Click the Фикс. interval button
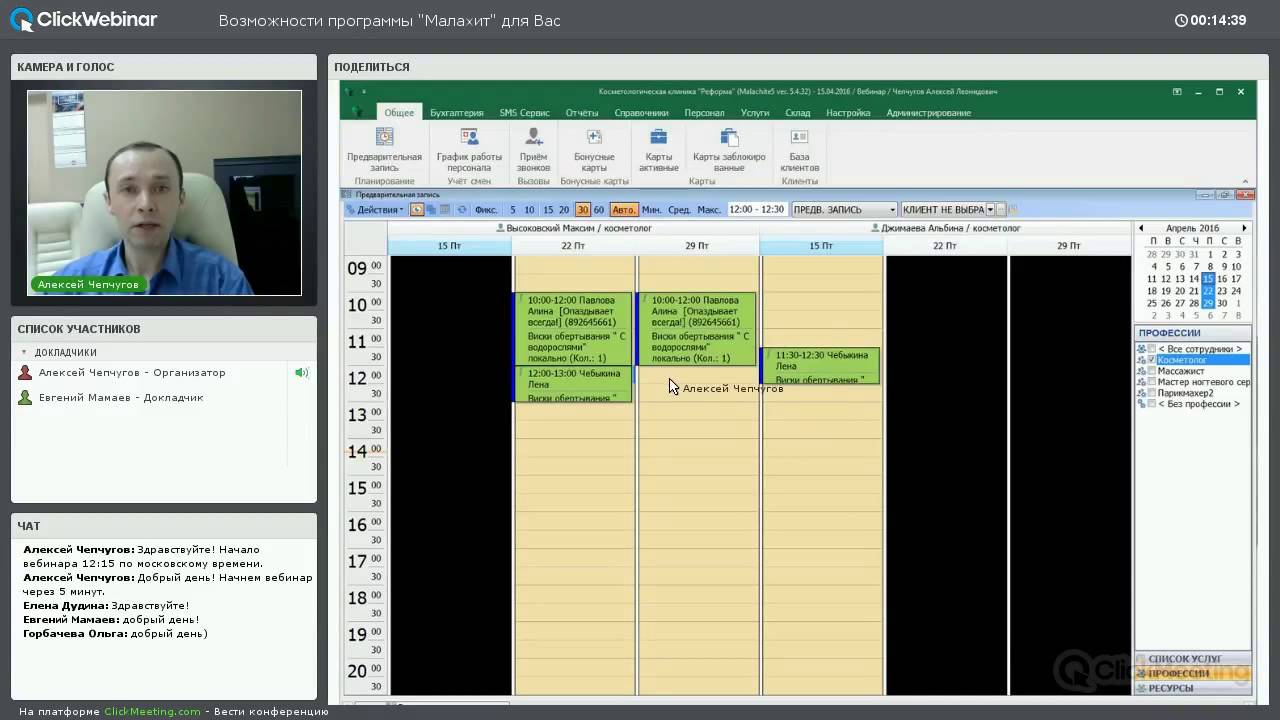The width and height of the screenshot is (1280, 720). point(486,210)
